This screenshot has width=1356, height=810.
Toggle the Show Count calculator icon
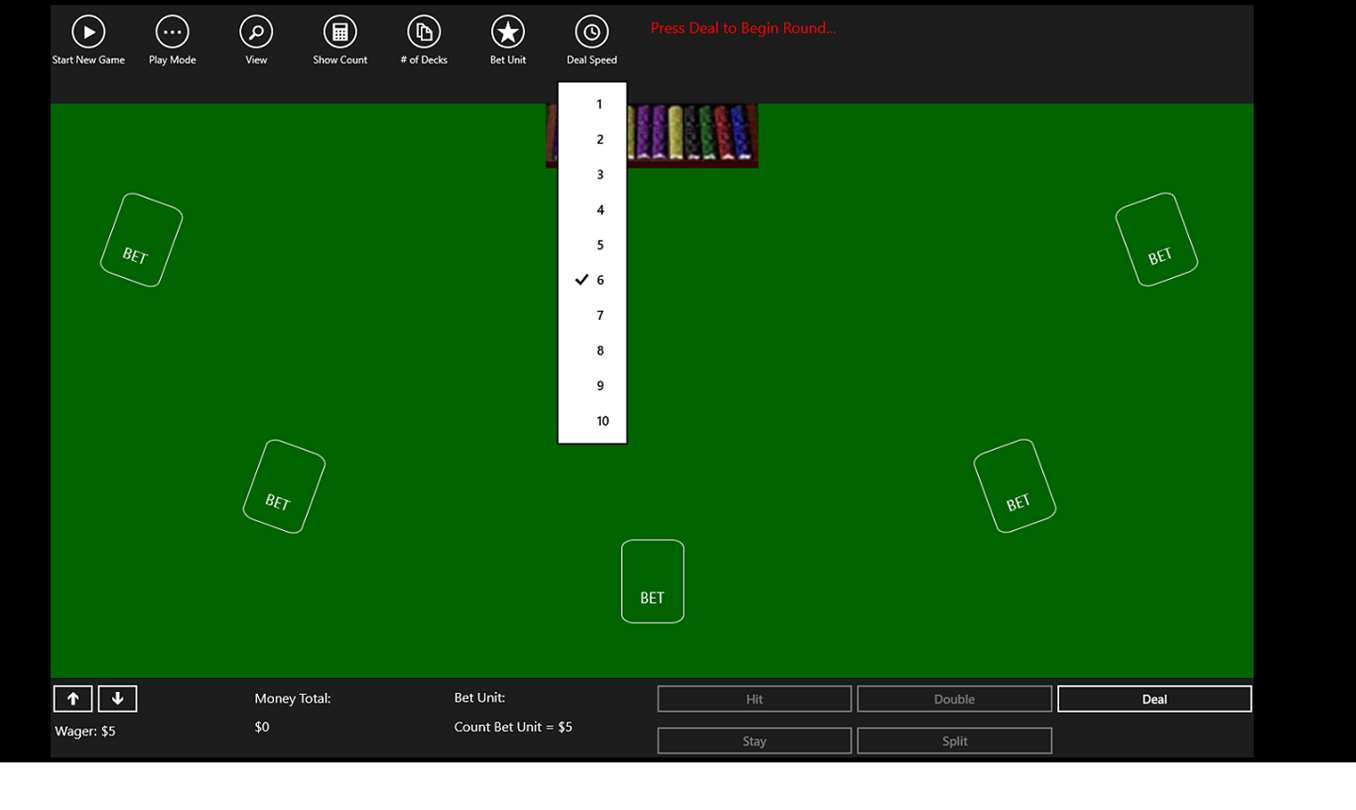pyautogui.click(x=340, y=32)
